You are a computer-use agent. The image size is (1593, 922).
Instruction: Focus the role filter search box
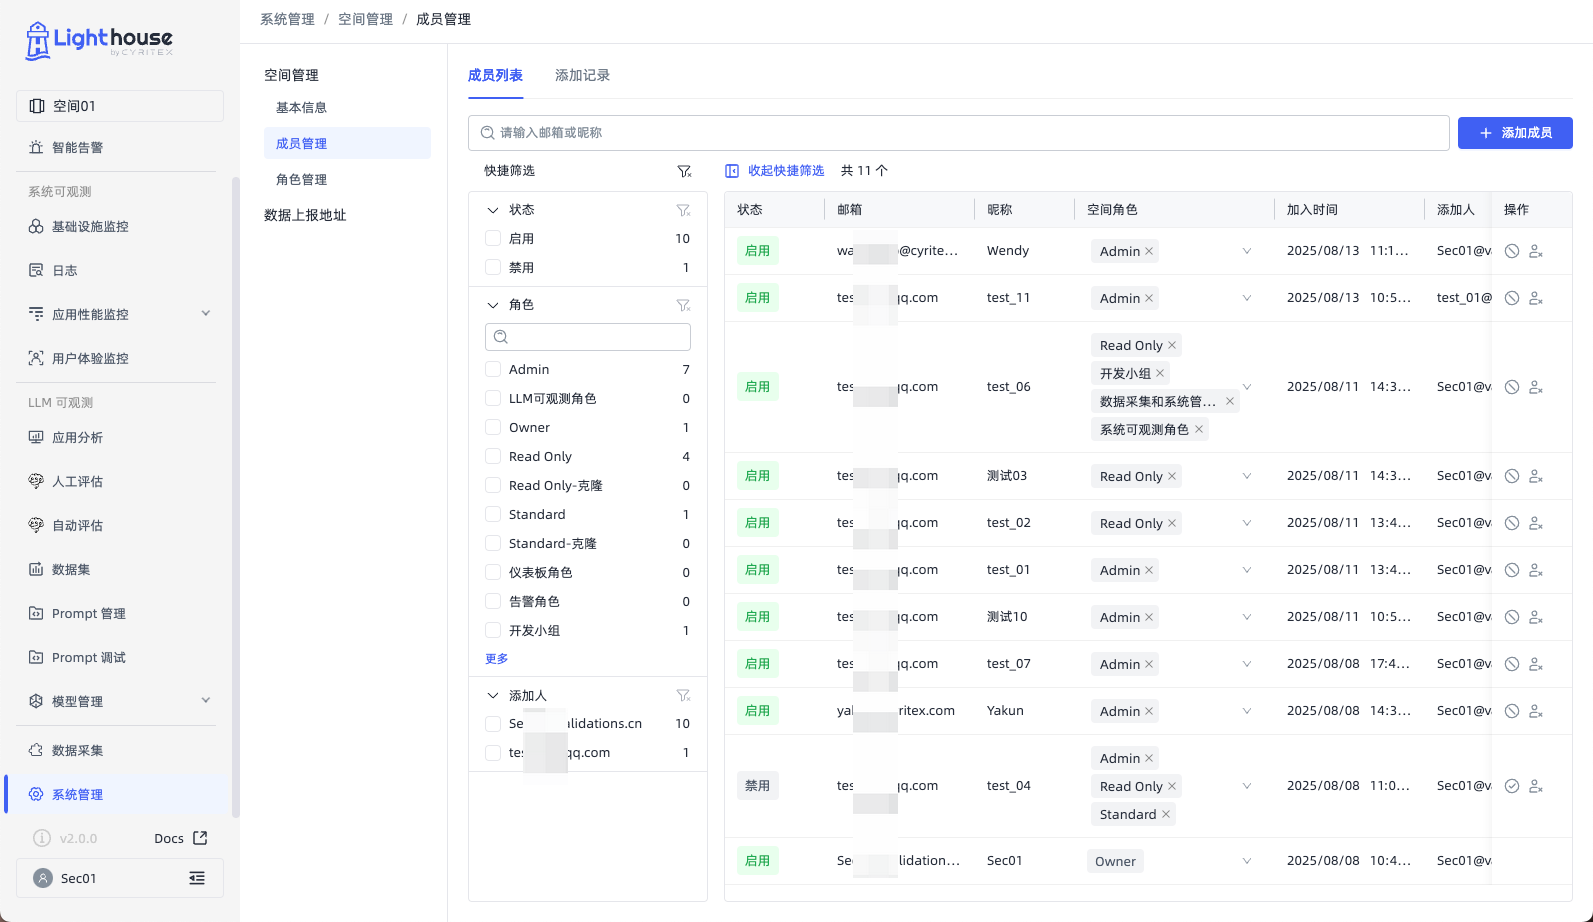(588, 337)
